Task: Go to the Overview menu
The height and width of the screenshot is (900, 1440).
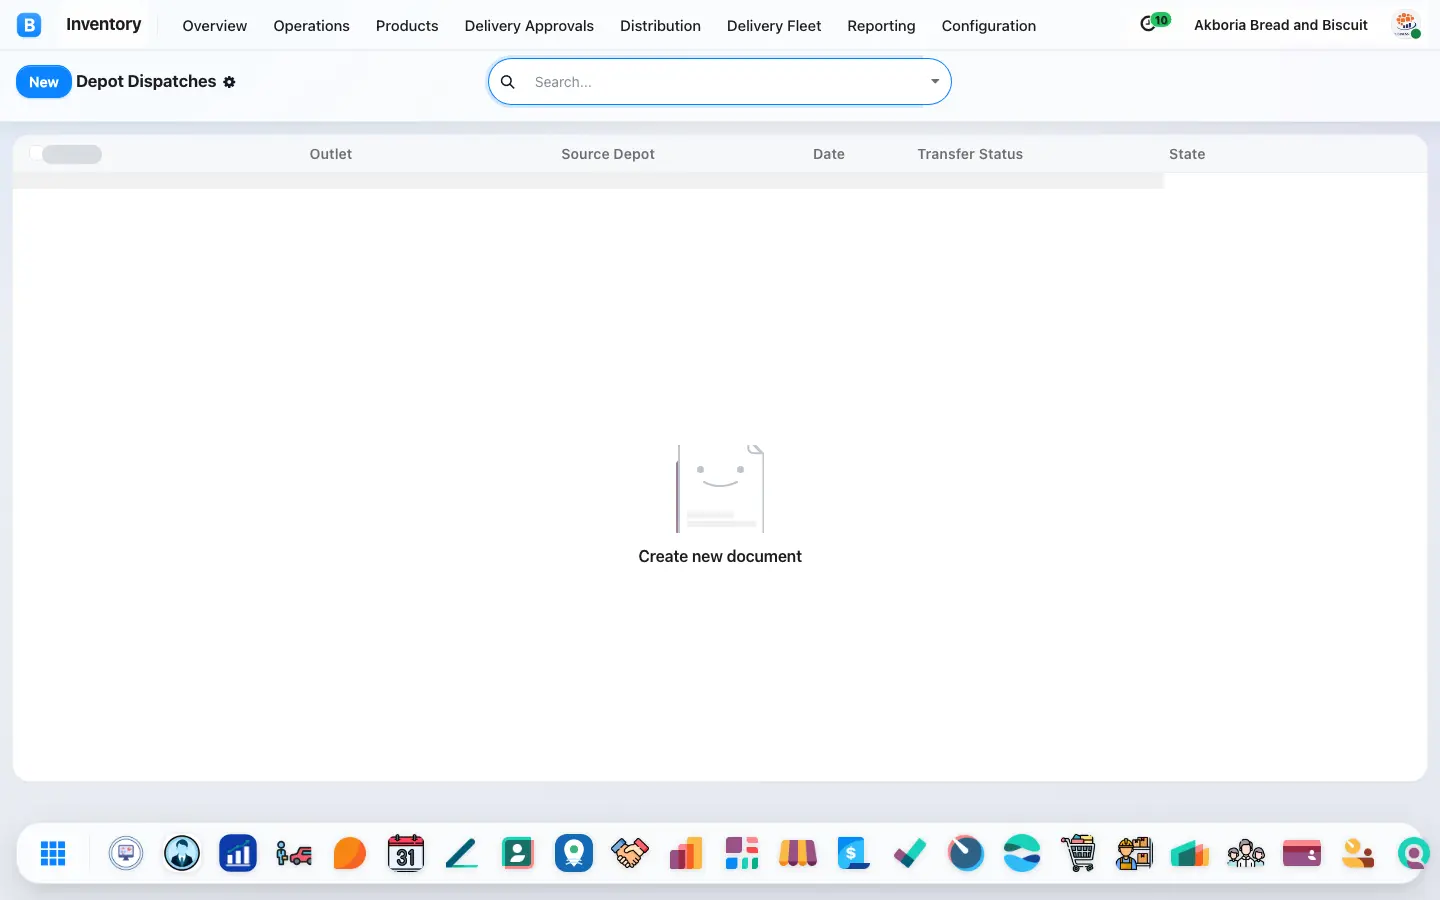Action: tap(214, 26)
